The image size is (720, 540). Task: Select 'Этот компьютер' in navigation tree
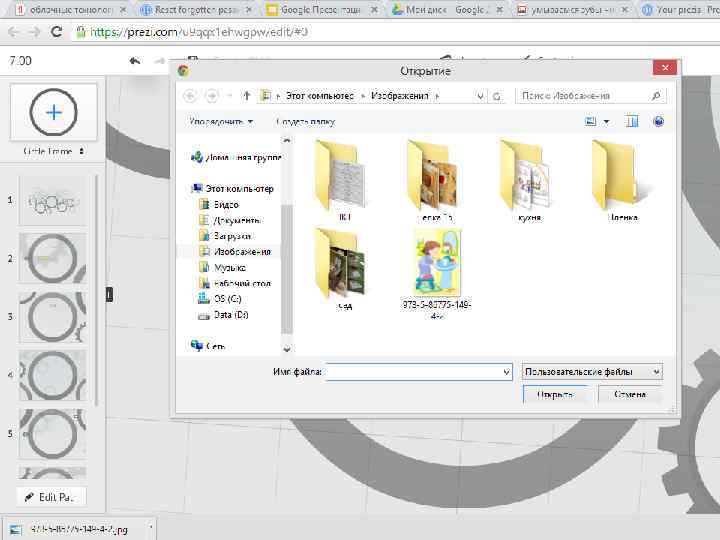[x=232, y=189]
